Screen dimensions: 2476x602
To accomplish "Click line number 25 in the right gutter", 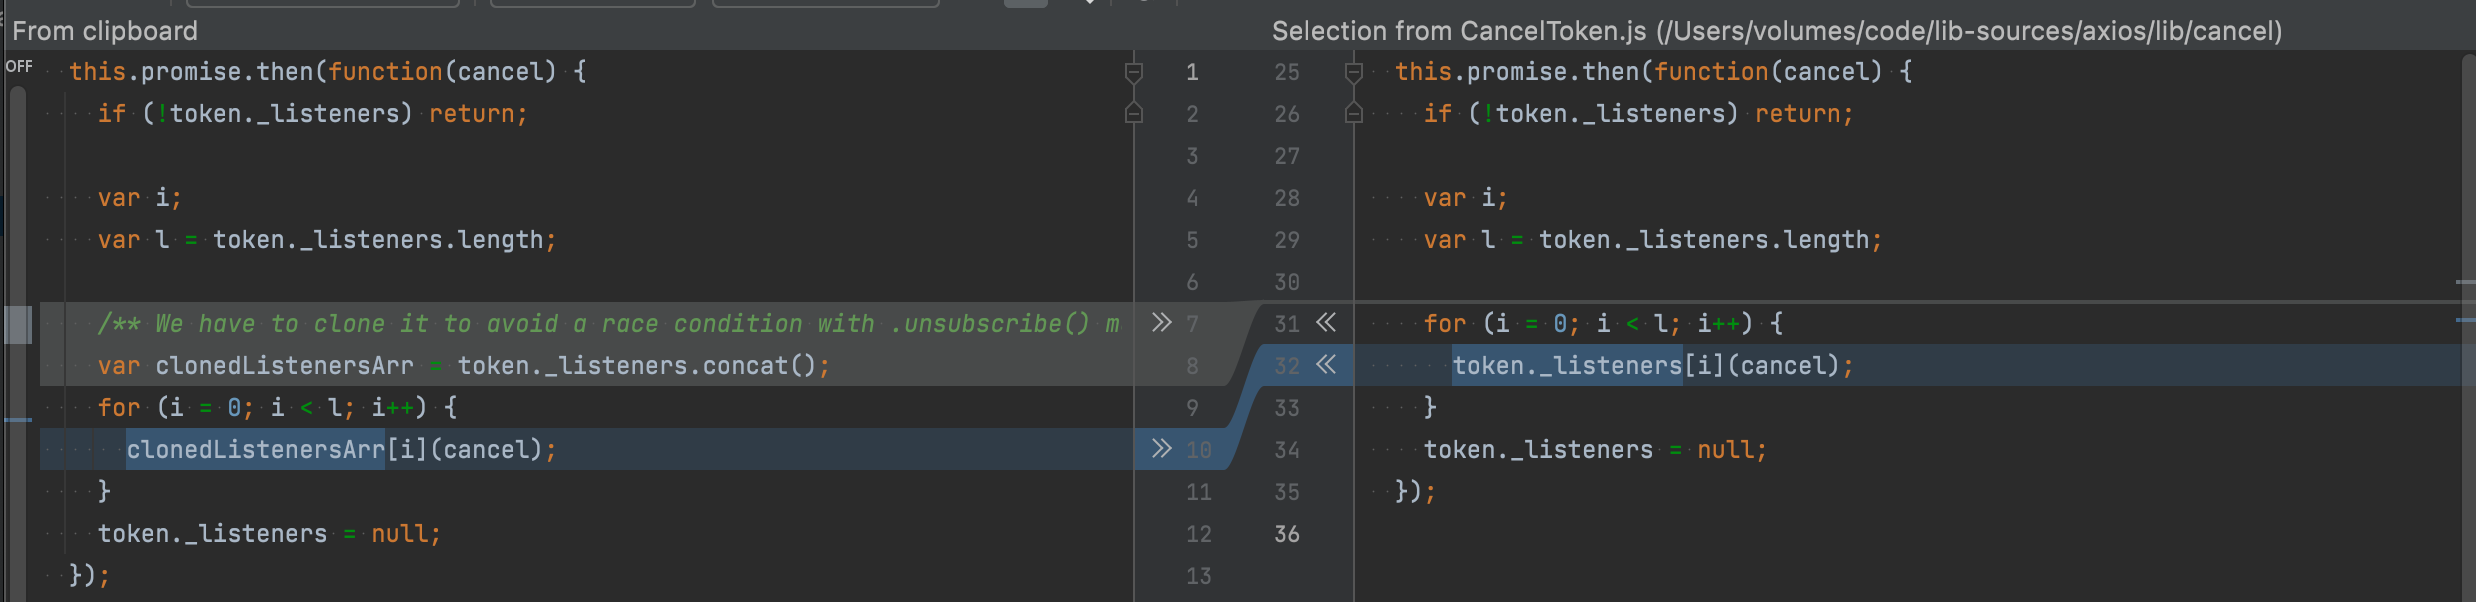I will click(x=1287, y=72).
